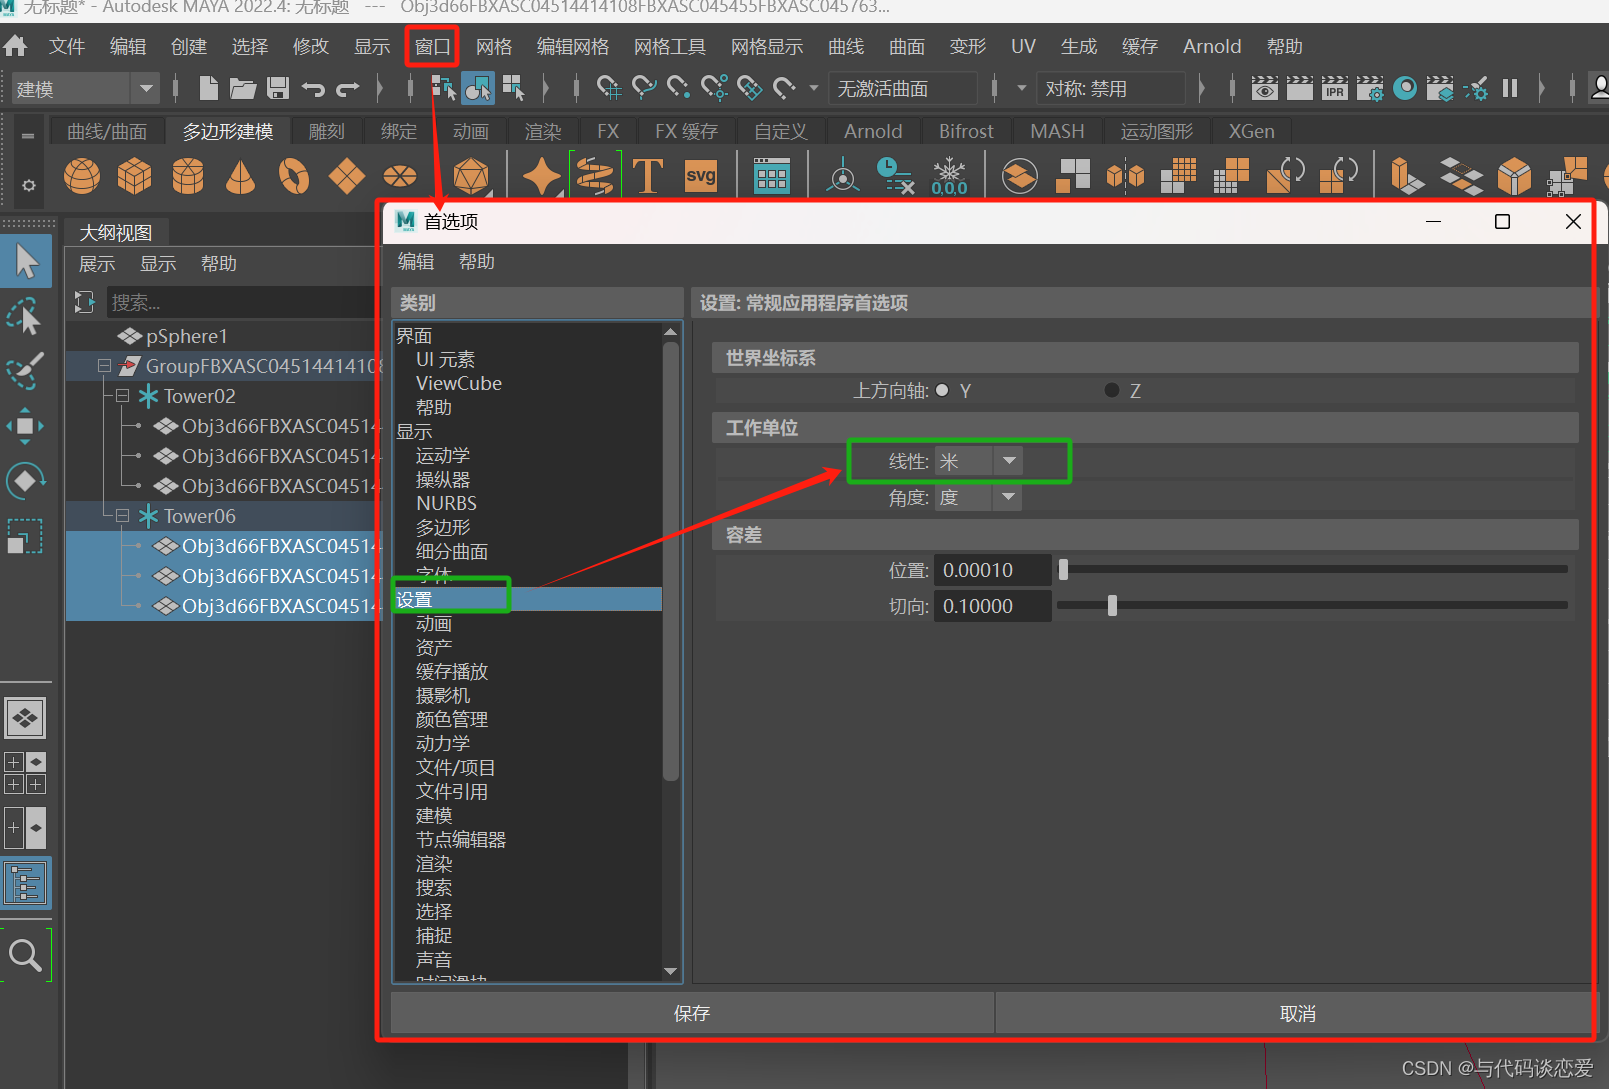Create a polygon torus from shelf
The height and width of the screenshot is (1089, 1609).
pos(294,177)
